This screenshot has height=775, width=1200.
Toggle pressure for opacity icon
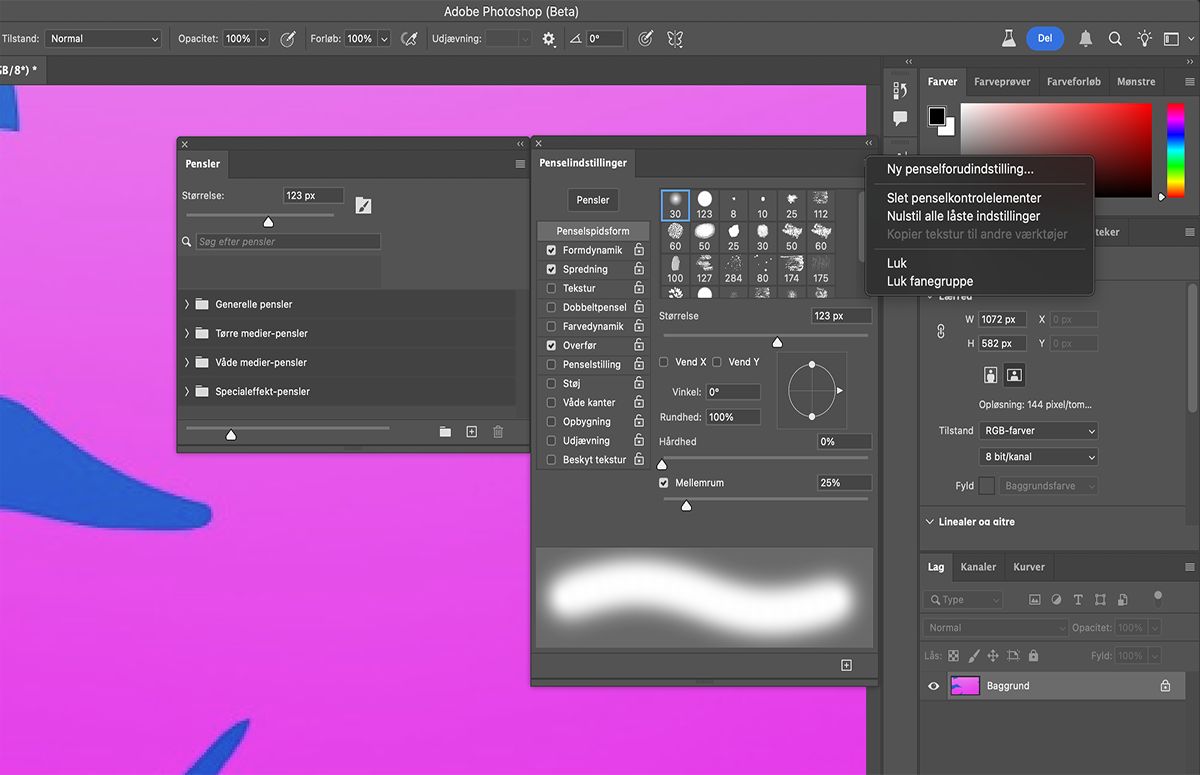pos(288,39)
